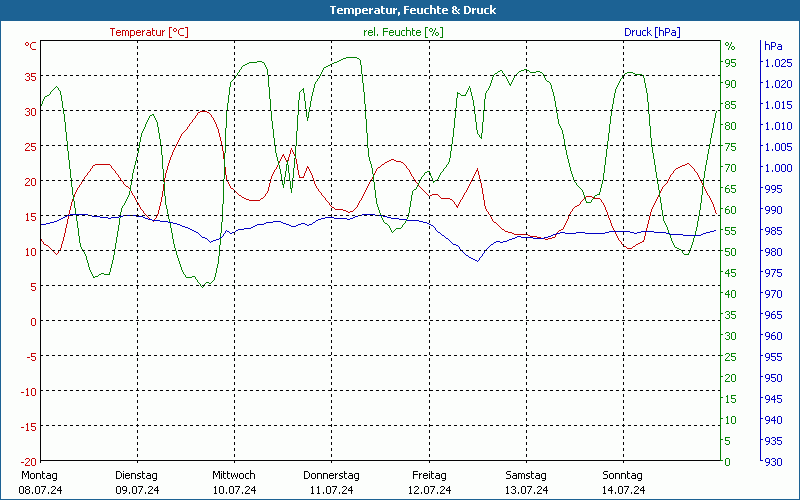
Task: Click humidity axis value '50'
Action: click(x=731, y=252)
